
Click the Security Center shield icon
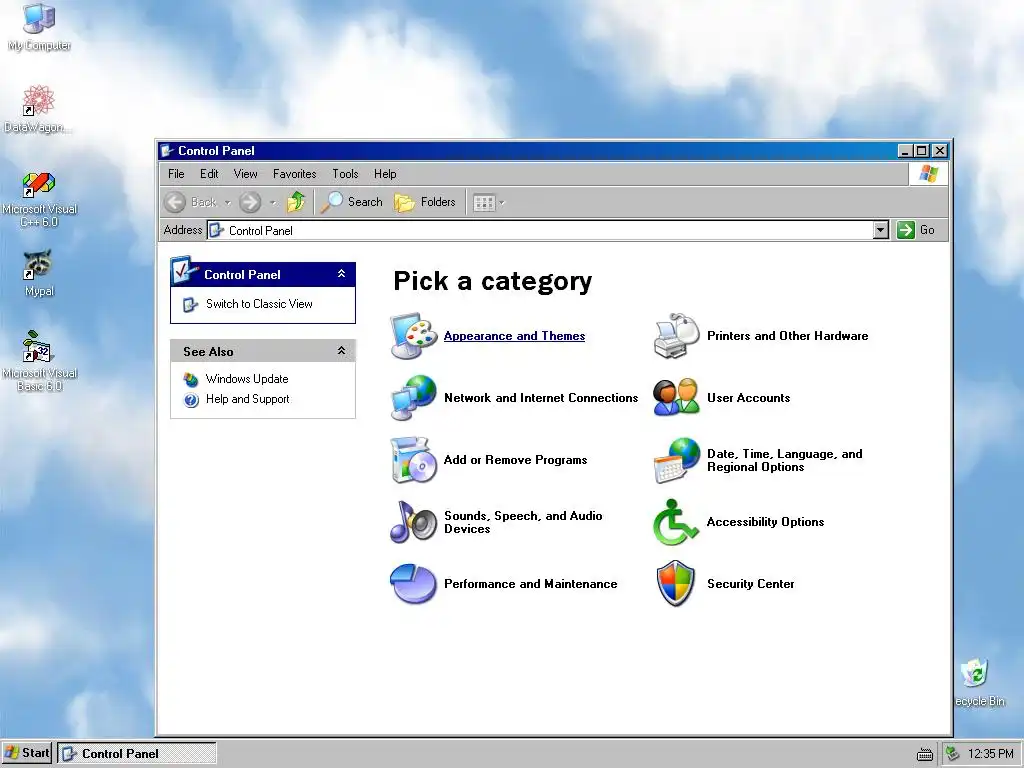point(676,583)
